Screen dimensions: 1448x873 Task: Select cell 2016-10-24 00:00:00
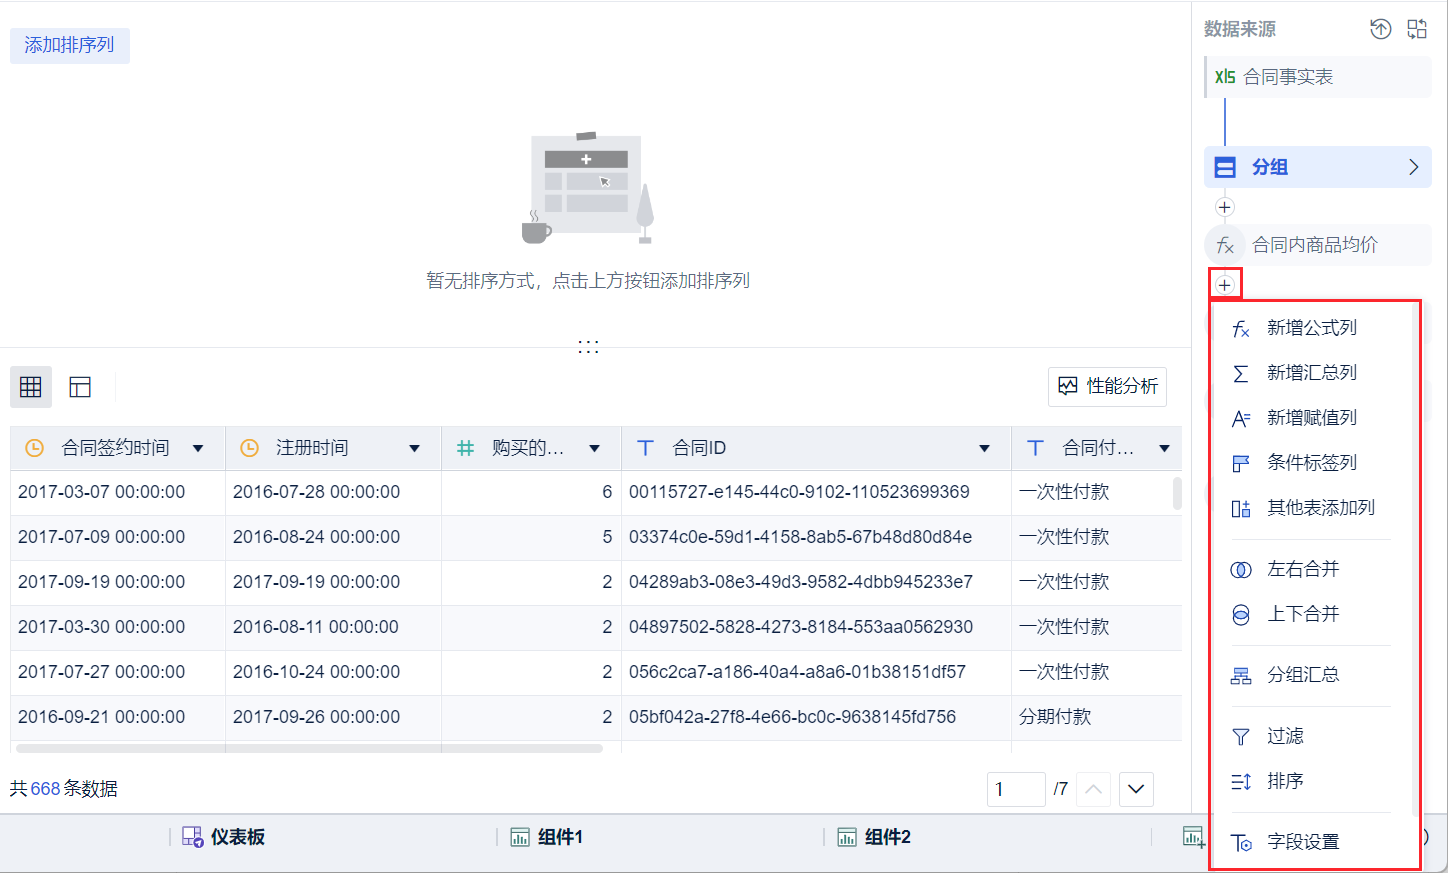[333, 672]
